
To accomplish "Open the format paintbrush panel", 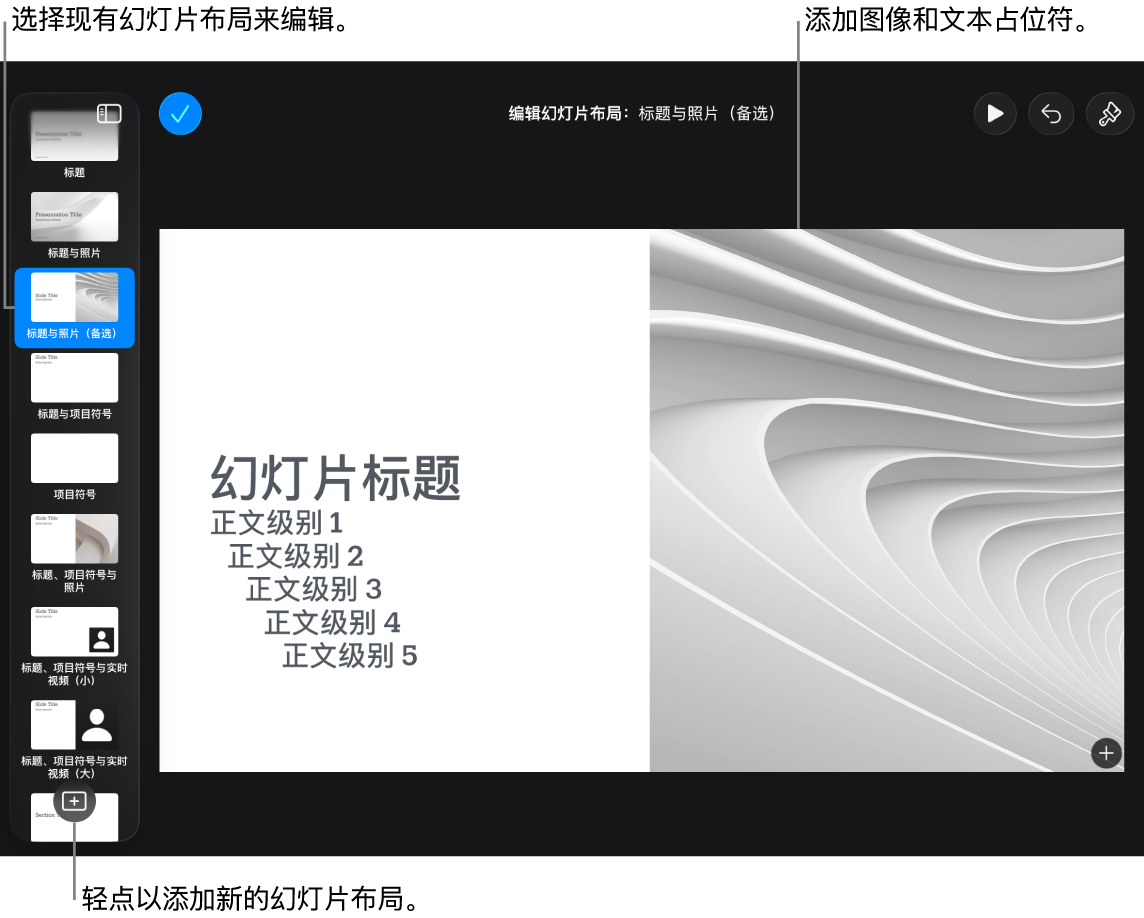I will 1110,114.
